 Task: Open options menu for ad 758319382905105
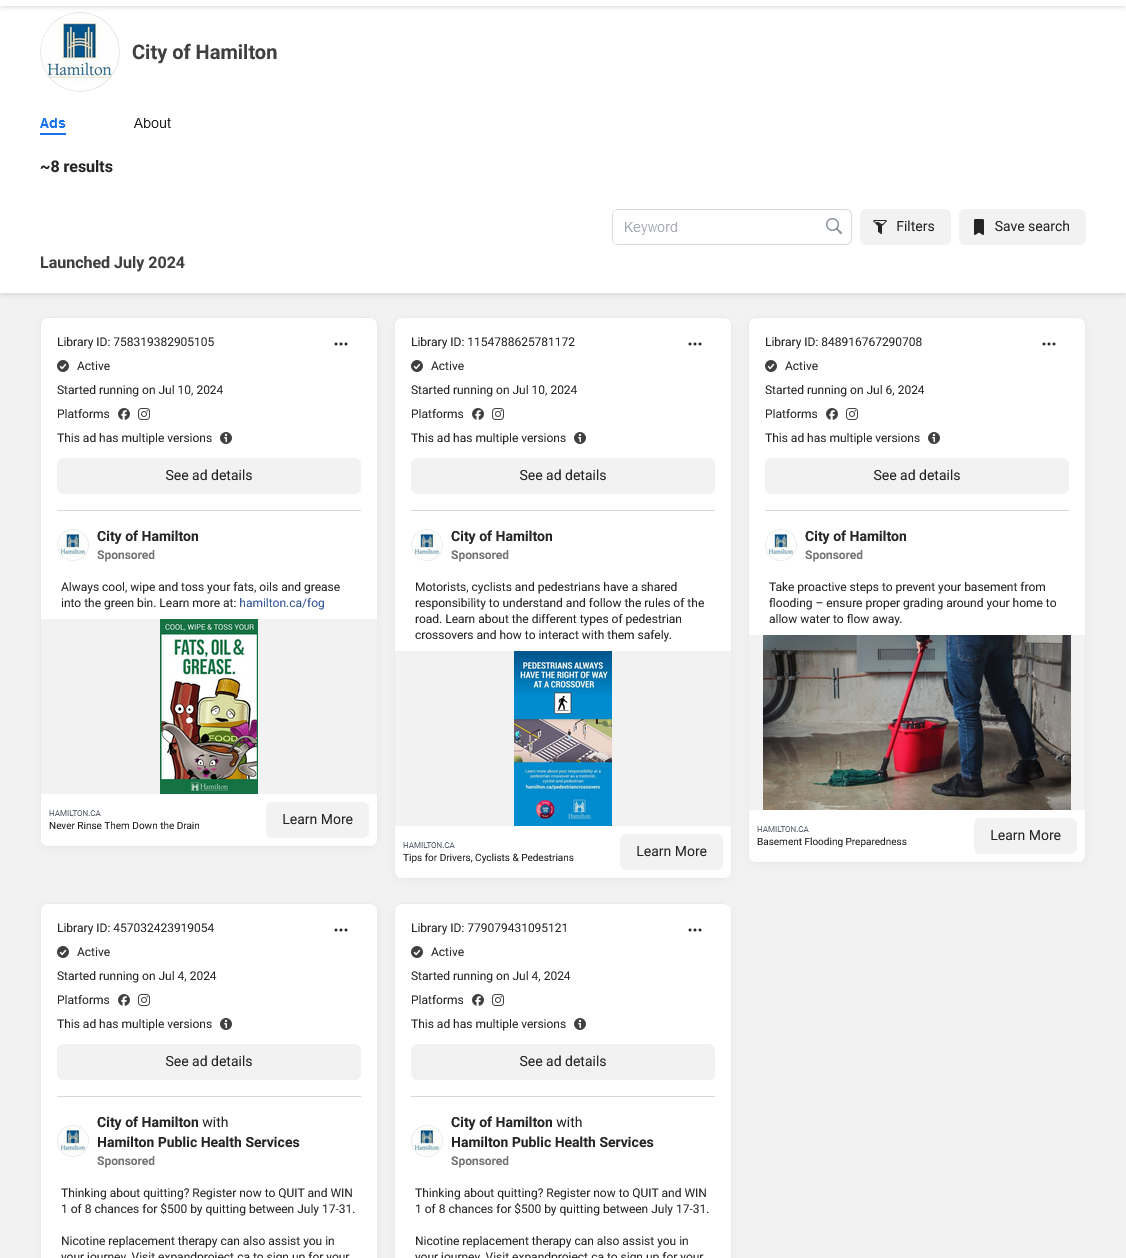[341, 344]
